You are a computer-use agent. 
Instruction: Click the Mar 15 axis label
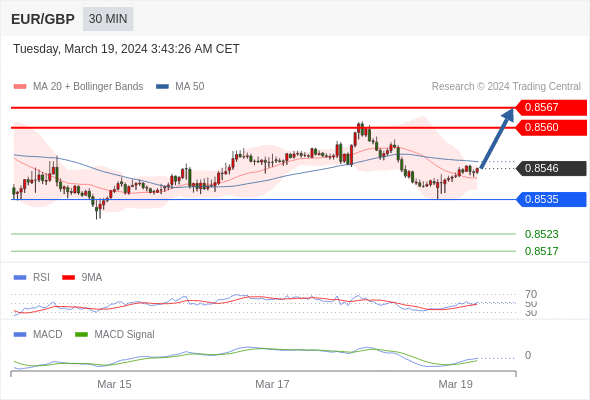(114, 384)
